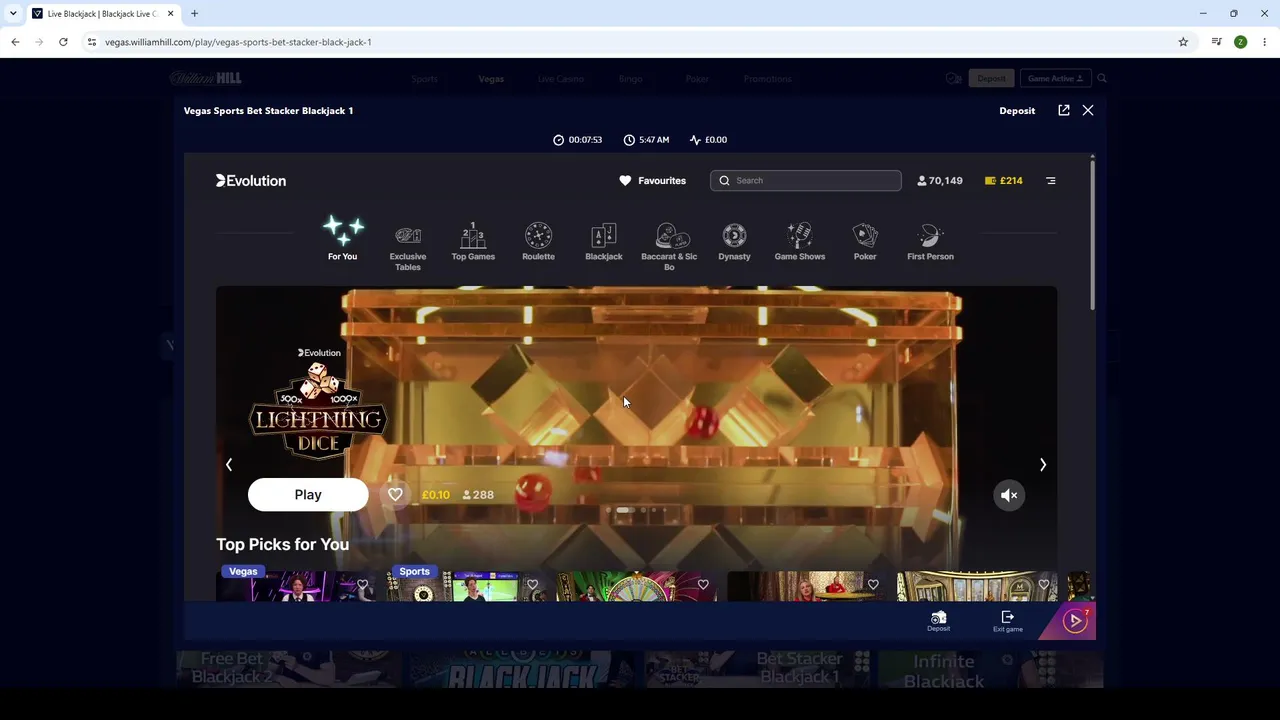Click the 70,149 players online counter
The image size is (1280, 720).
(940, 181)
